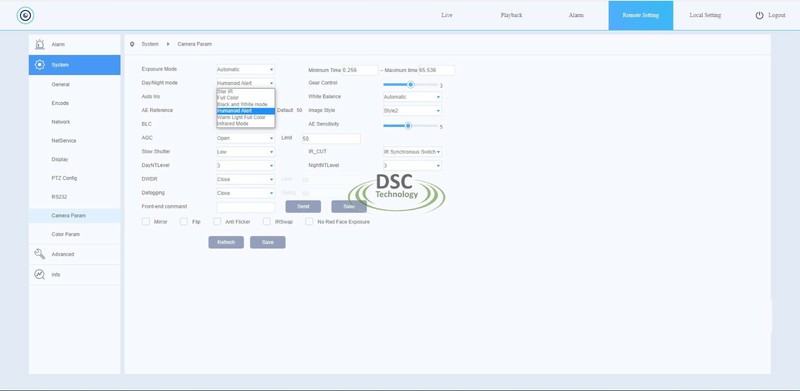This screenshot has width=800, height=391.
Task: Select highlighted Humanoid Alert list option
Action: pos(245,111)
